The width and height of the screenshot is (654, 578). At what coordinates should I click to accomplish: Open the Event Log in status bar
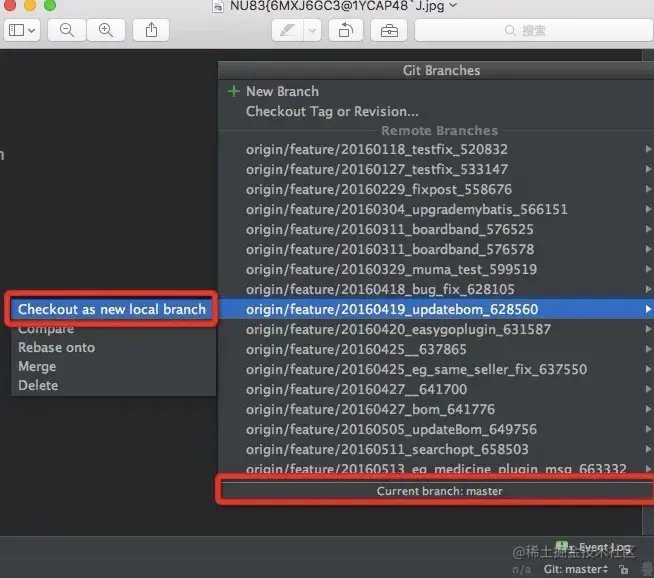tap(593, 547)
